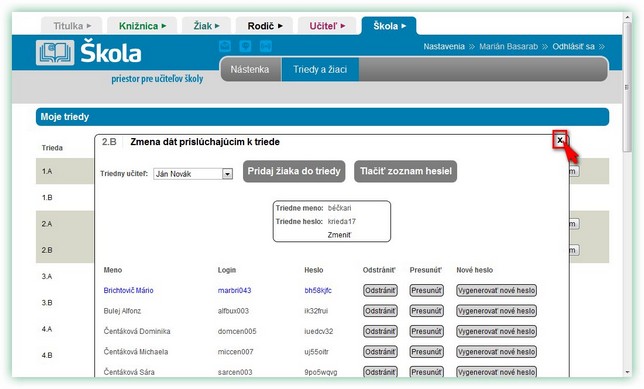The height and width of the screenshot is (389, 644).
Task: Switch to the Titulka tab
Action: pos(72,26)
